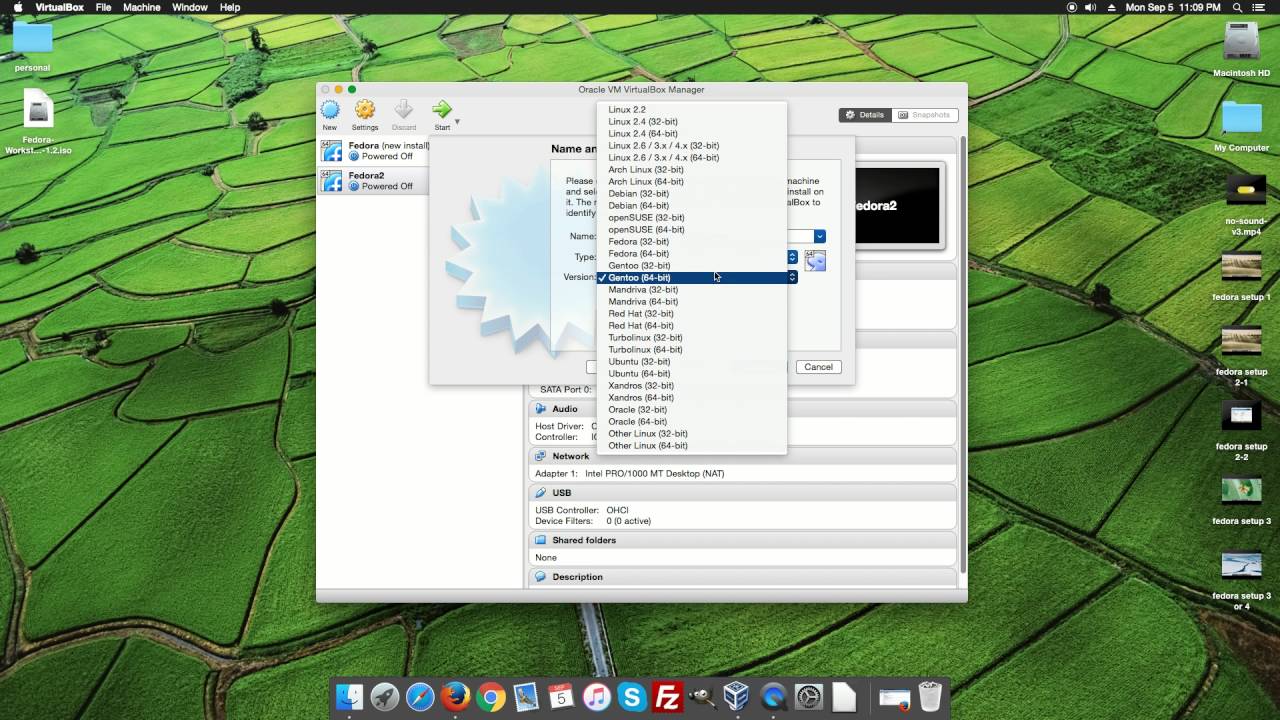
Task: Select Xandros (64-bit) option
Action: (691, 397)
